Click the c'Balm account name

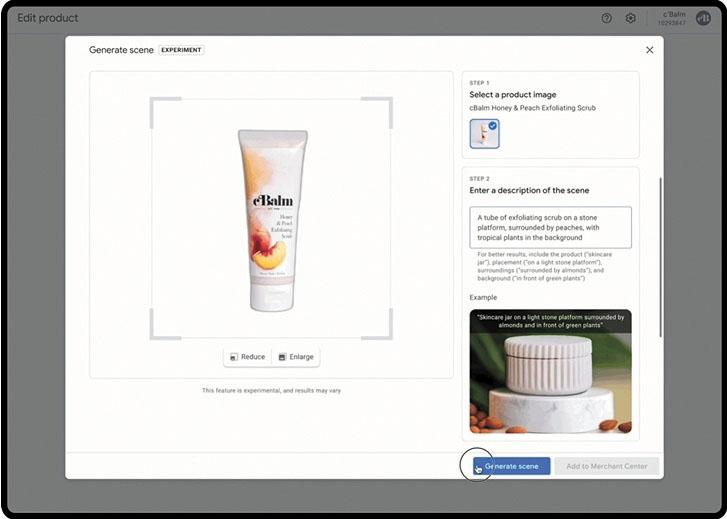(x=674, y=14)
